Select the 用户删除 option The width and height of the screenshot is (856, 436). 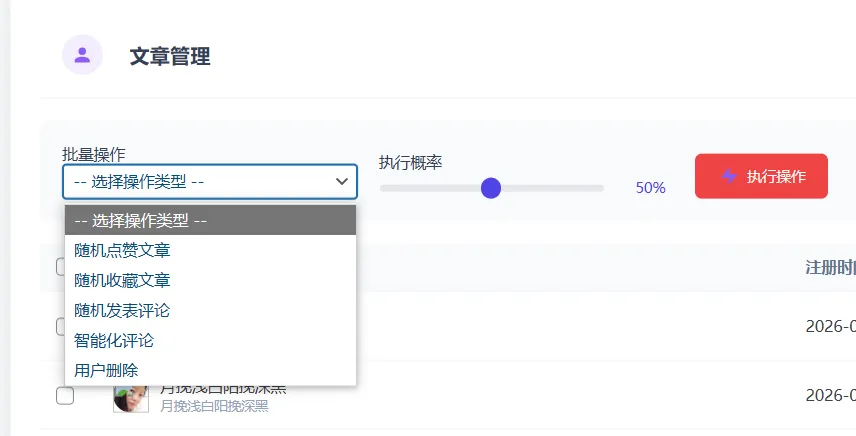[210, 371]
